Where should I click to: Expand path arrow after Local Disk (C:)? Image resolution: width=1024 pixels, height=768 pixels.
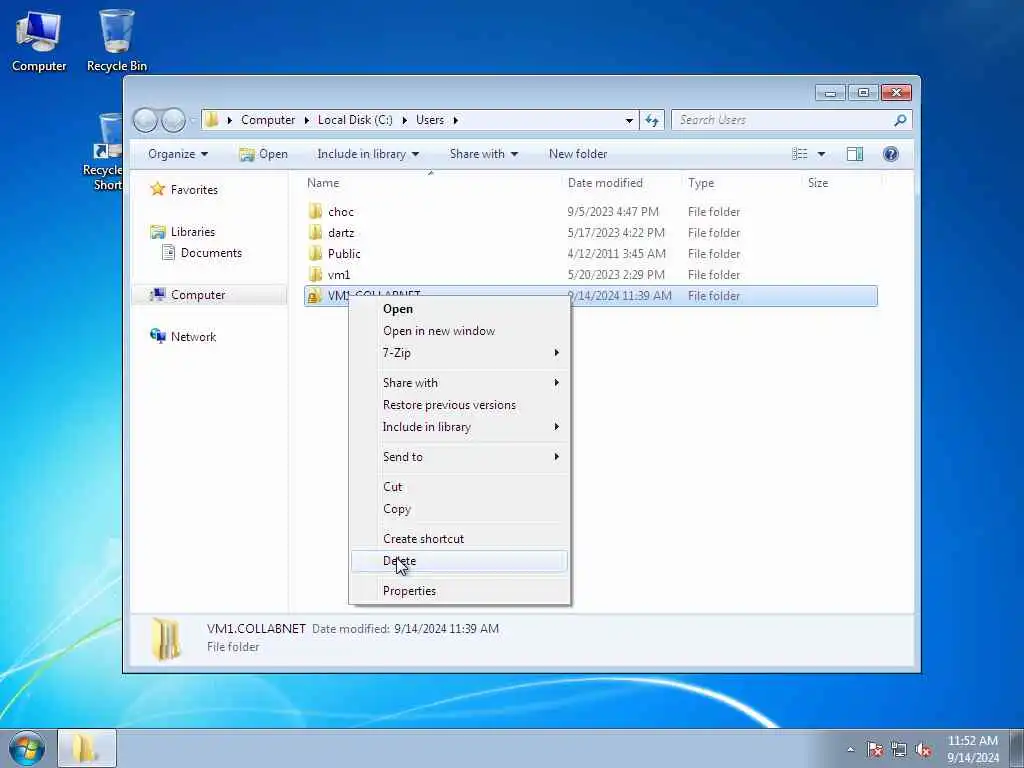pyautogui.click(x=404, y=120)
